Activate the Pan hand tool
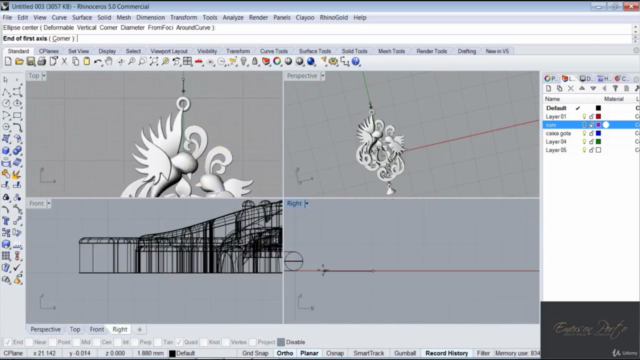Screen dimensions: 640x360 [x=109, y=61]
